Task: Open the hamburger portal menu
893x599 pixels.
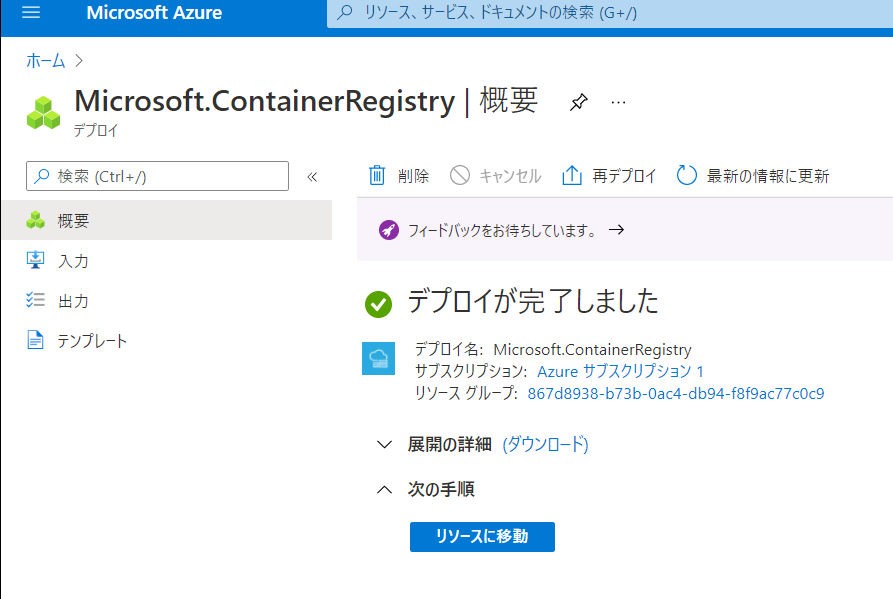Action: pos(31,12)
